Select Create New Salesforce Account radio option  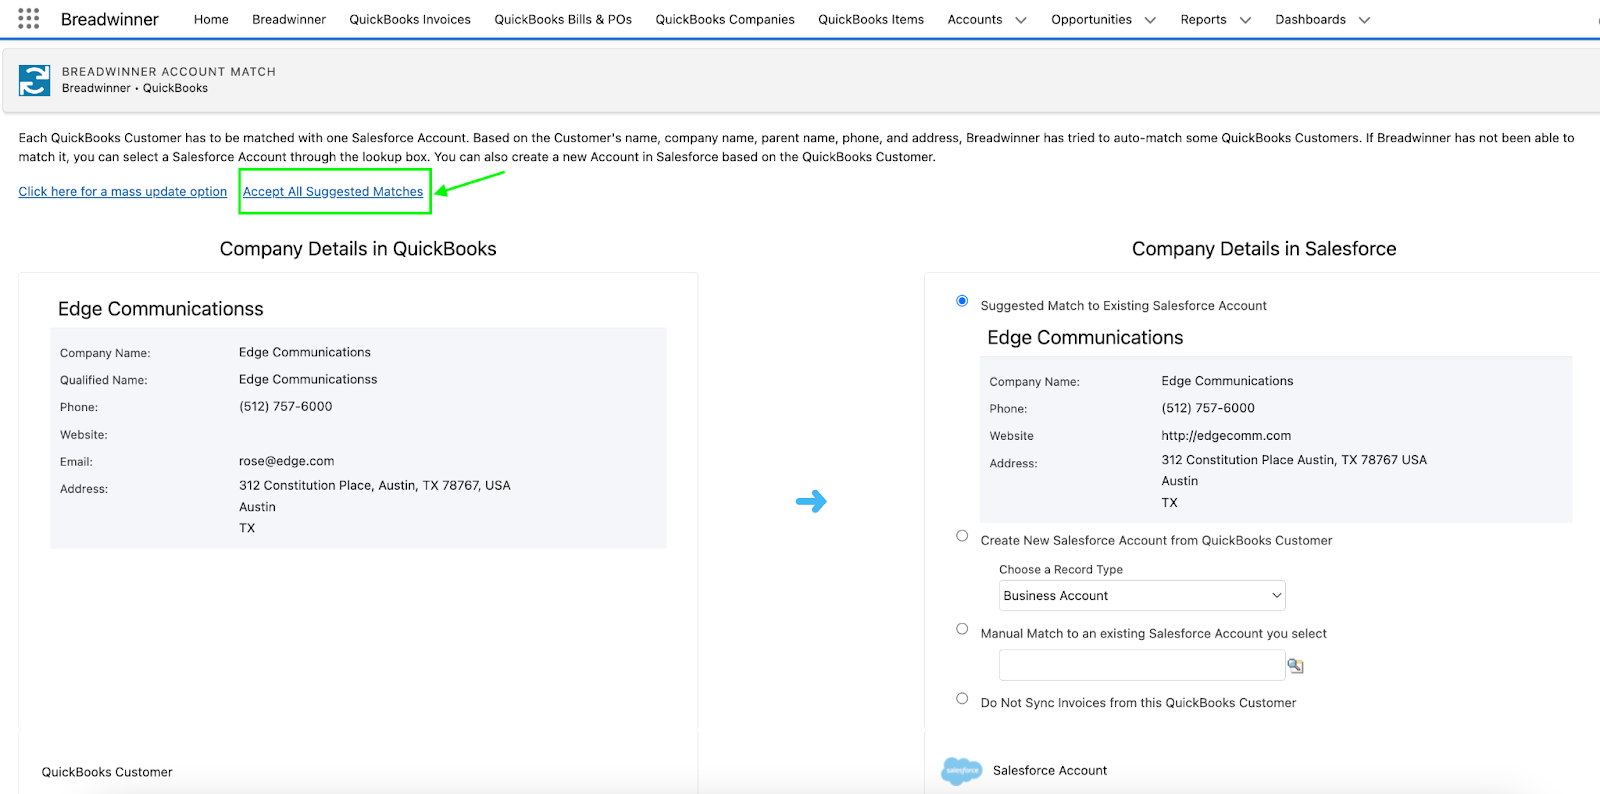point(962,536)
